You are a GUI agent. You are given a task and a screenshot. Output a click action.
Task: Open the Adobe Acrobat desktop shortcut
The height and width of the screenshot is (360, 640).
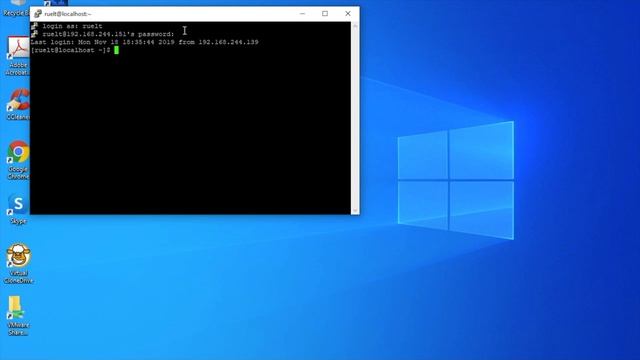18,56
